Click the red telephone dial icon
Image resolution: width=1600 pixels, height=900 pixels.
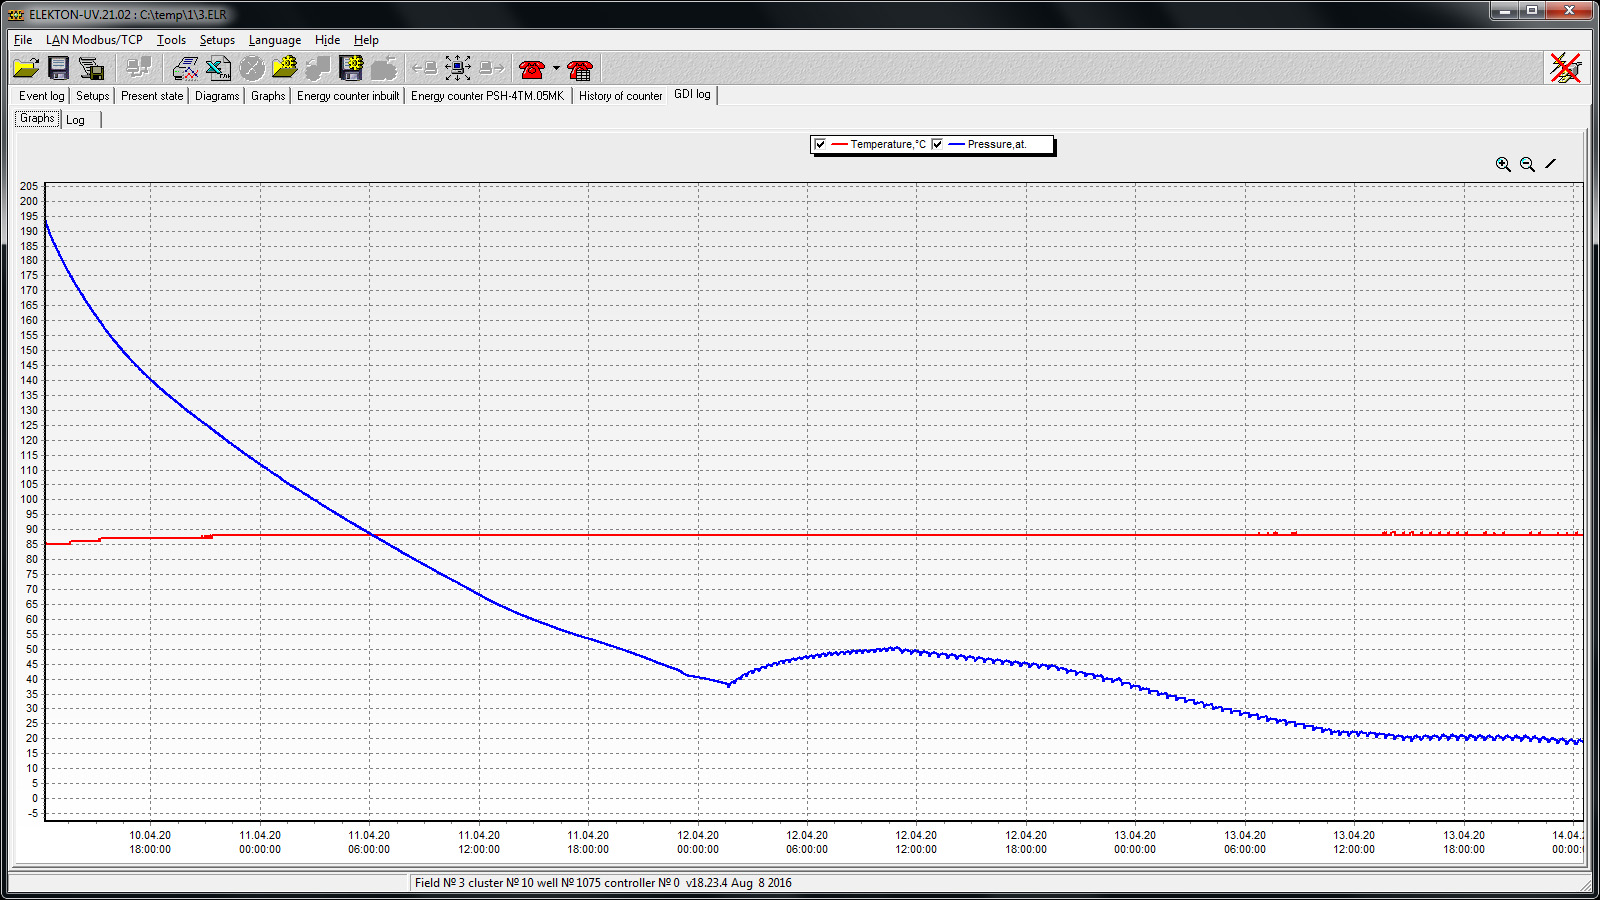point(532,68)
